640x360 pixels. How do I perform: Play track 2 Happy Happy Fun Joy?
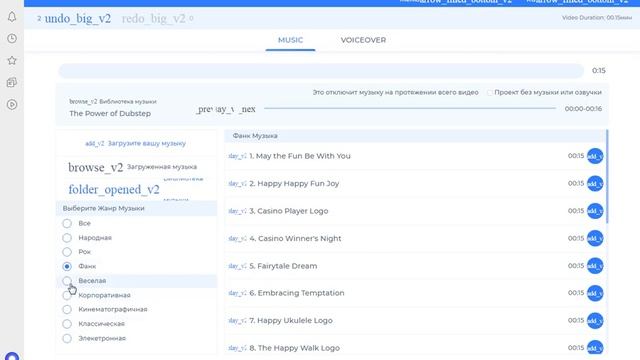click(238, 184)
